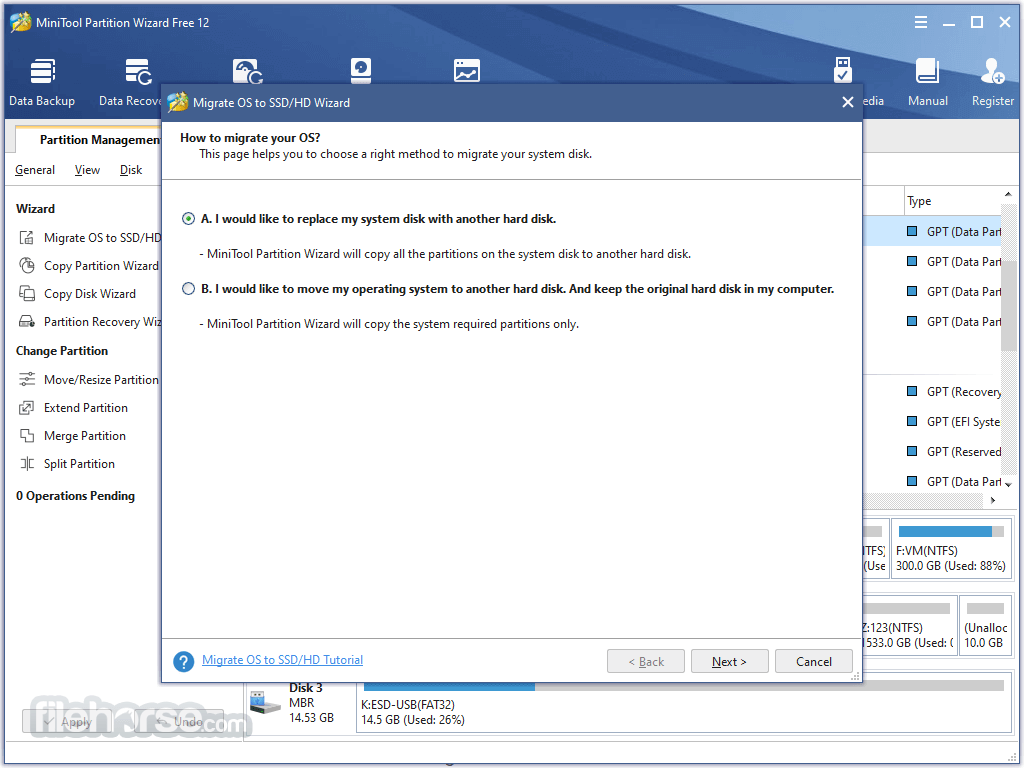Click Move/Resize Partition text in sidebar

click(101, 379)
